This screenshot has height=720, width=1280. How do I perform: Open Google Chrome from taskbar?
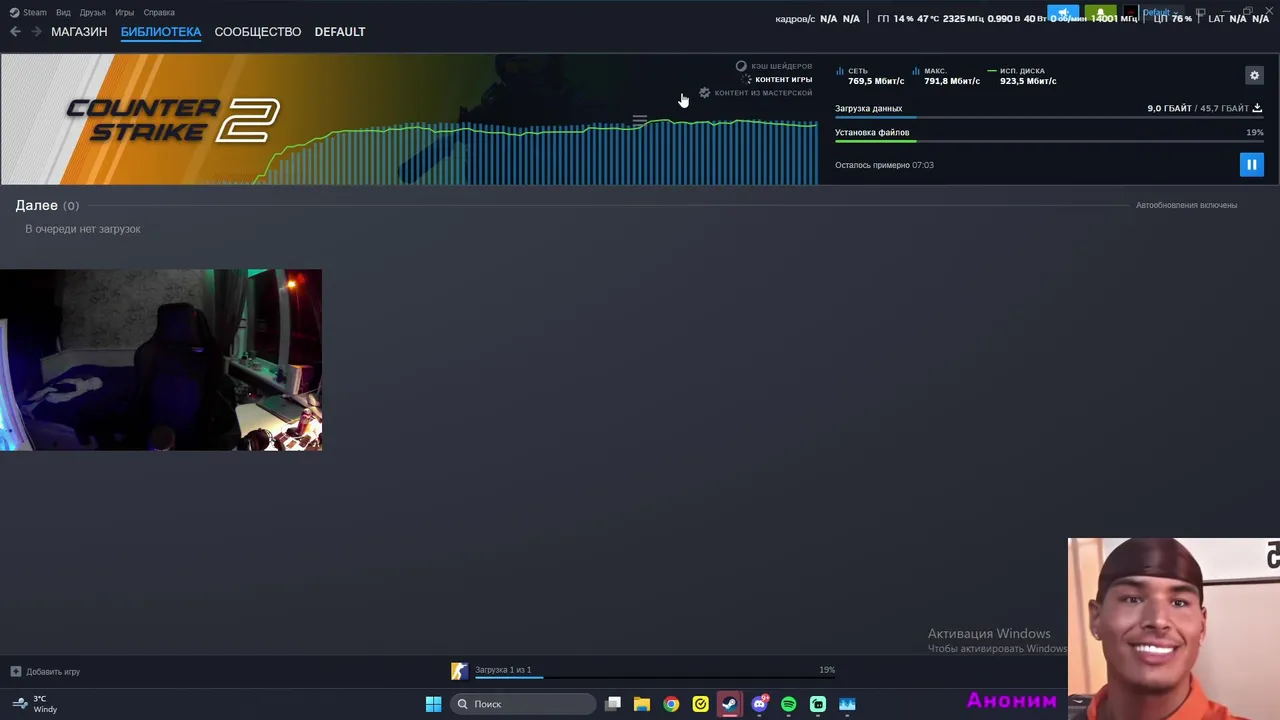[x=671, y=704]
